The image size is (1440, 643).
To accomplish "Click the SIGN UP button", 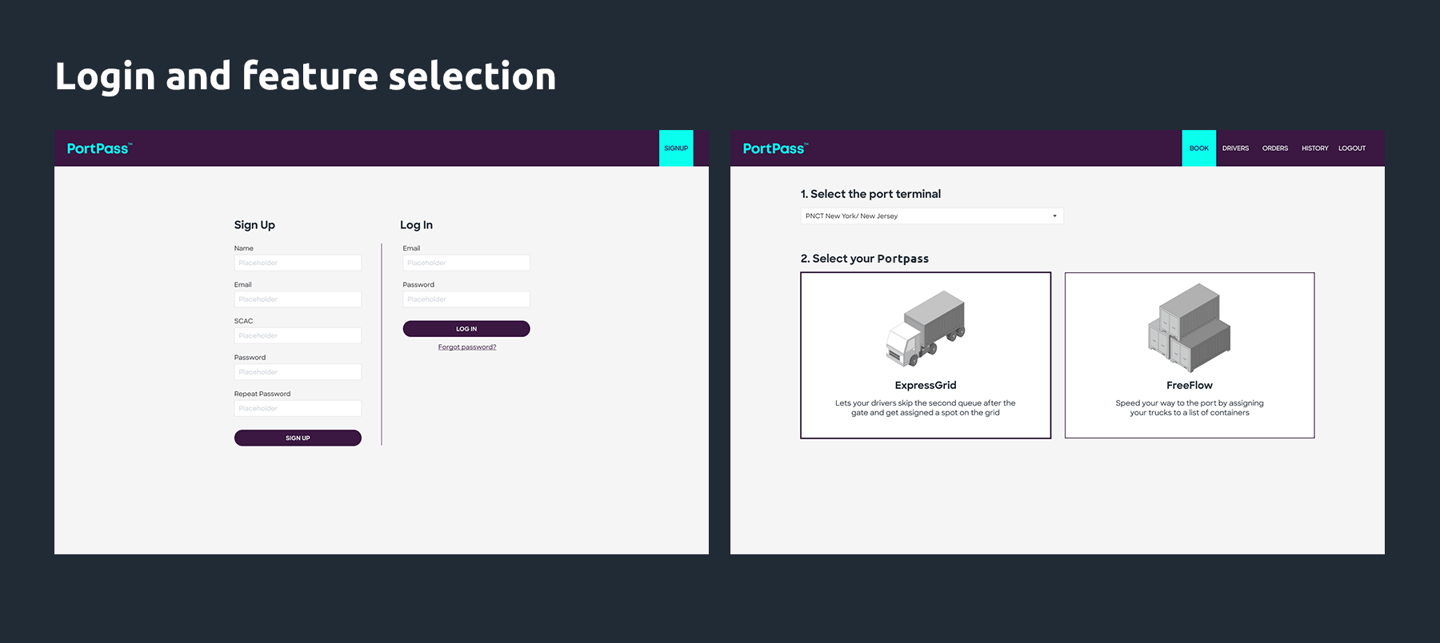I will [x=298, y=438].
